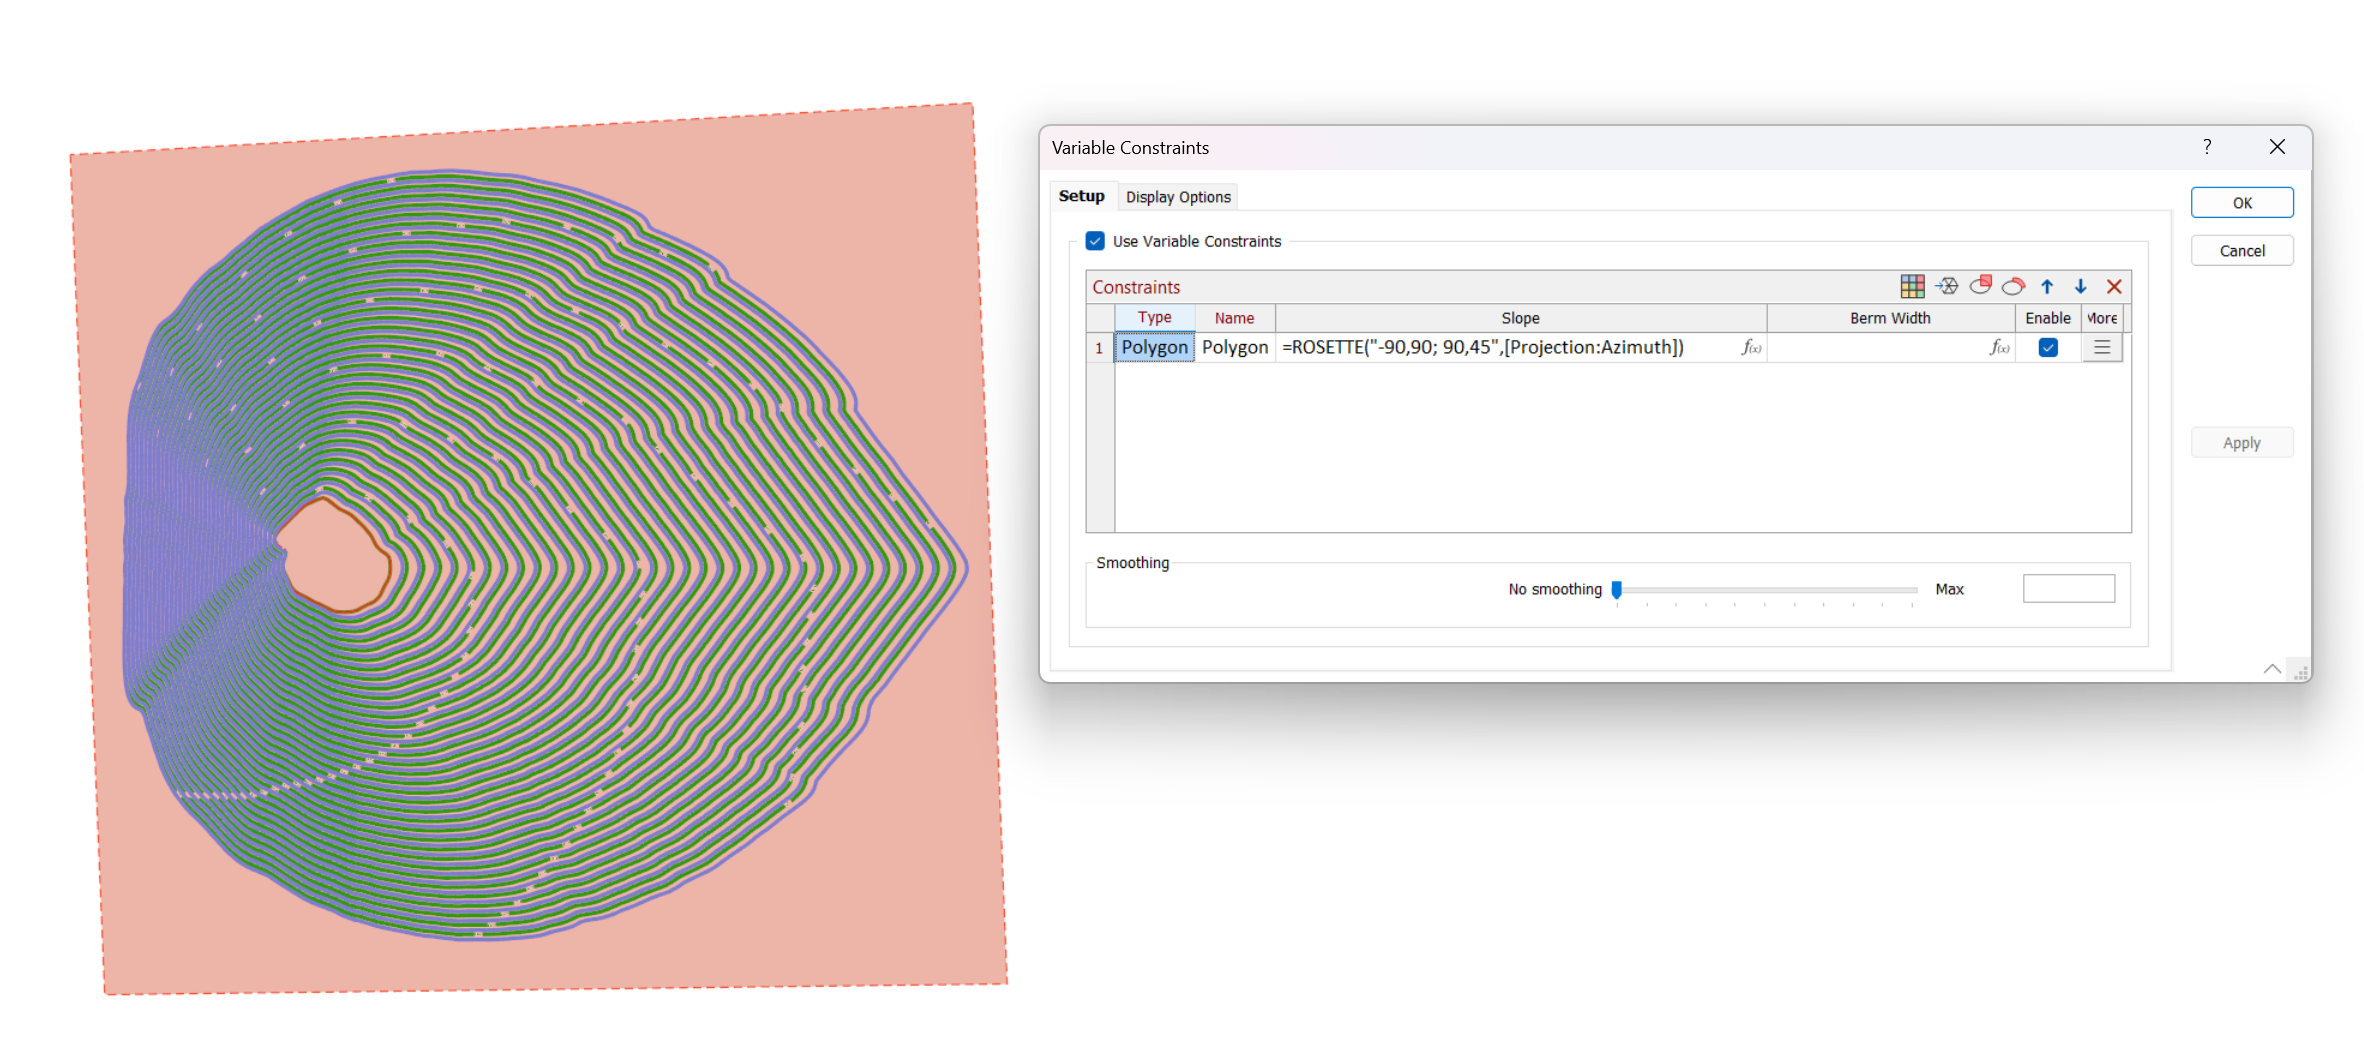
Task: Open the Berm Width fx expression editor
Action: [x=1999, y=348]
